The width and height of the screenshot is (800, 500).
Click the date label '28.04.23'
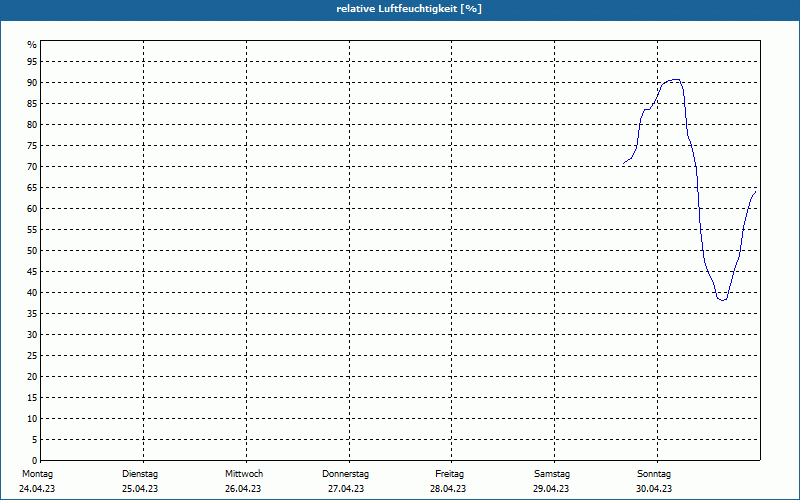pos(448,489)
